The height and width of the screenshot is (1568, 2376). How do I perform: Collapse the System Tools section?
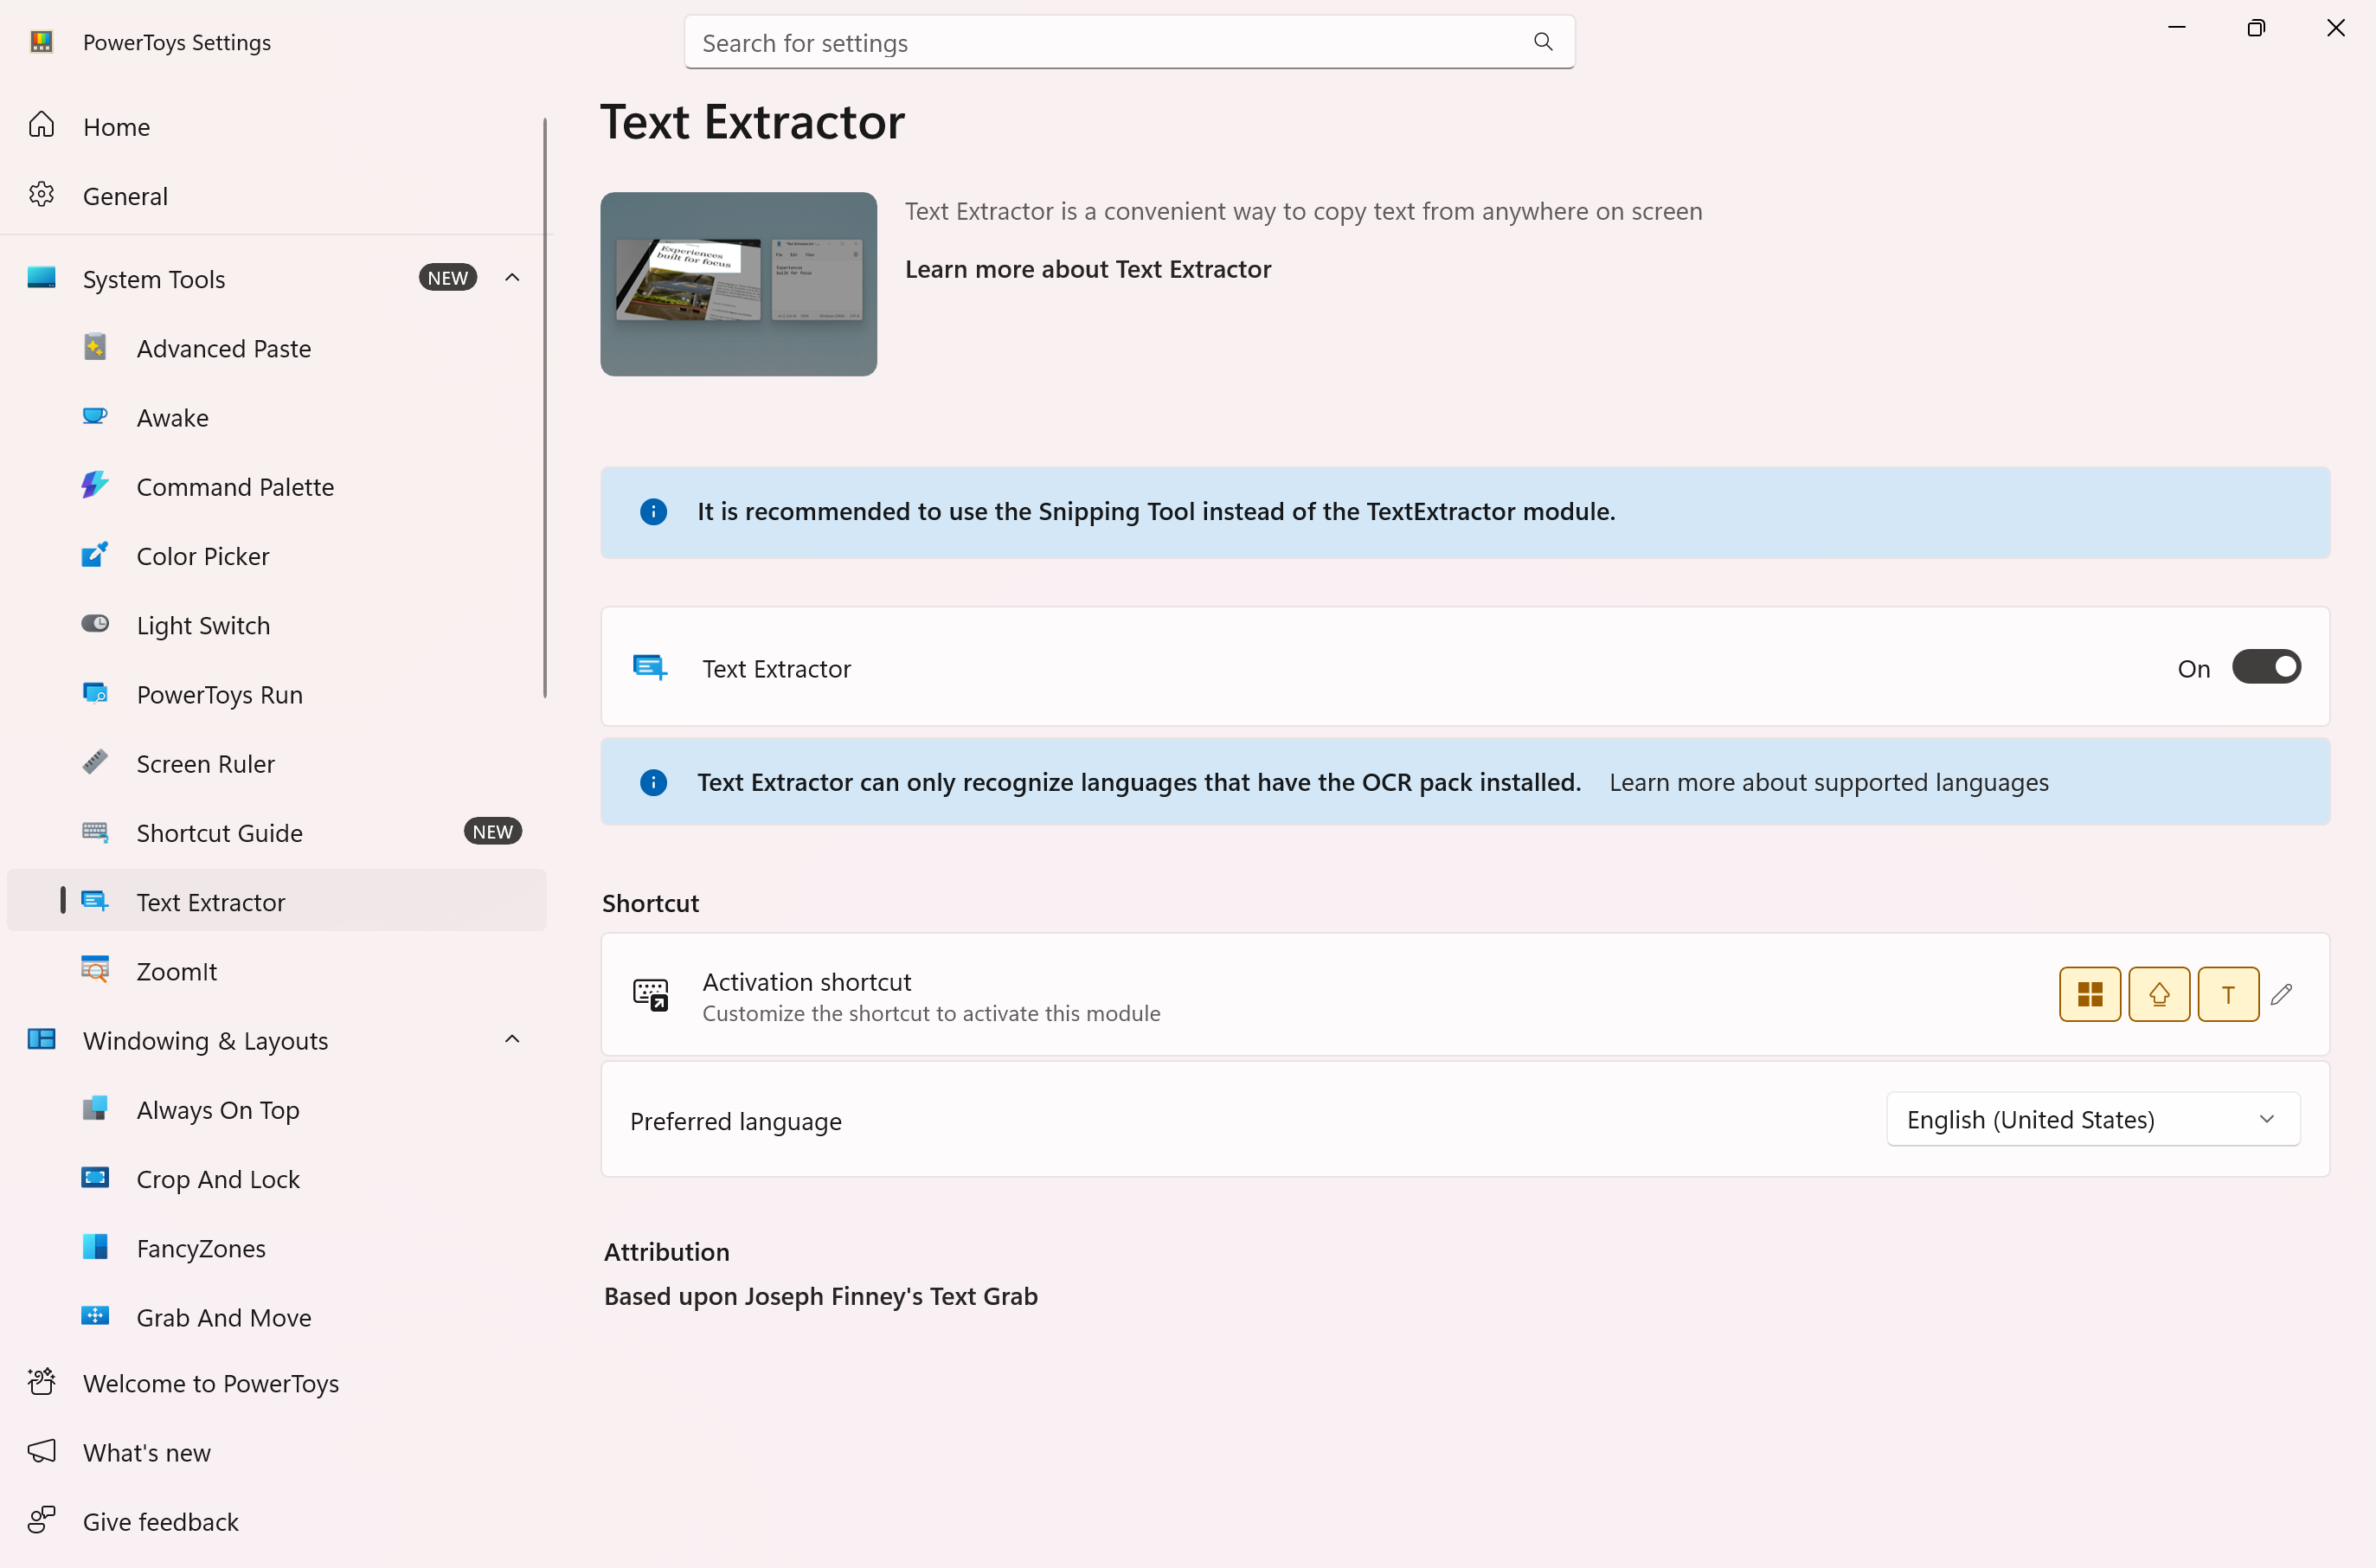pos(512,278)
